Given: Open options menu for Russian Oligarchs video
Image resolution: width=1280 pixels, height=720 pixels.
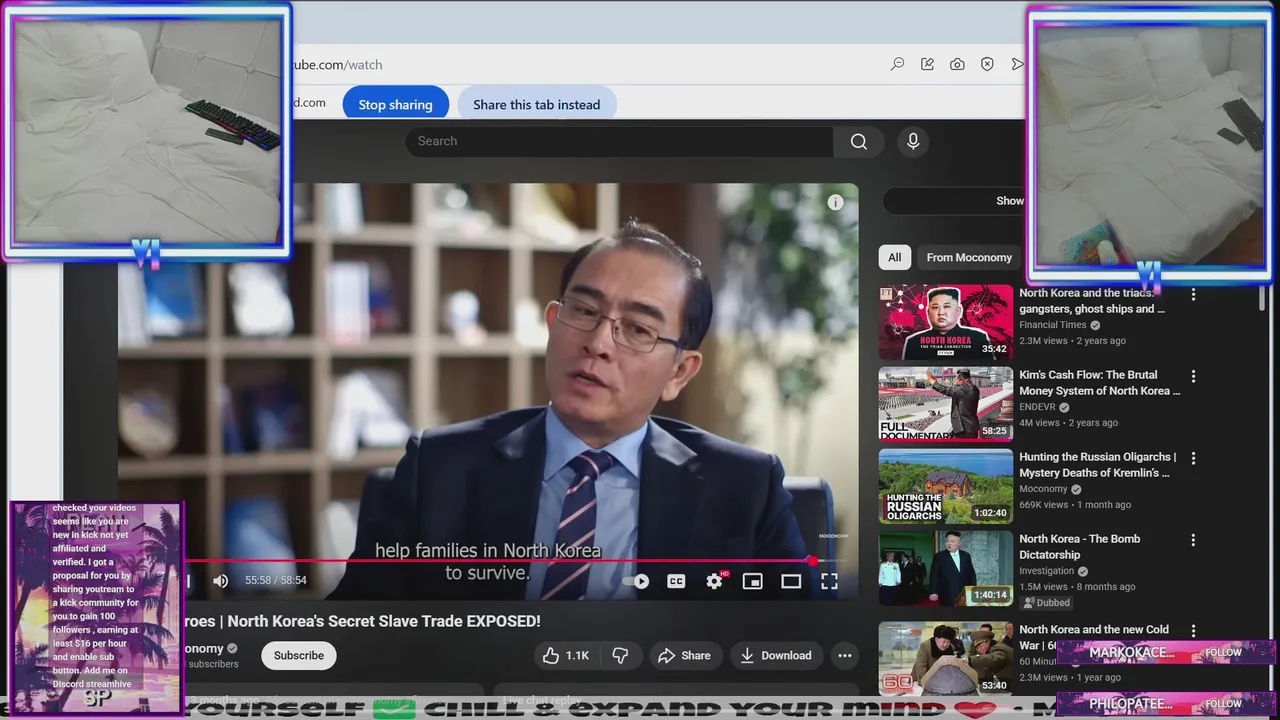Looking at the screenshot, I should [1193, 458].
